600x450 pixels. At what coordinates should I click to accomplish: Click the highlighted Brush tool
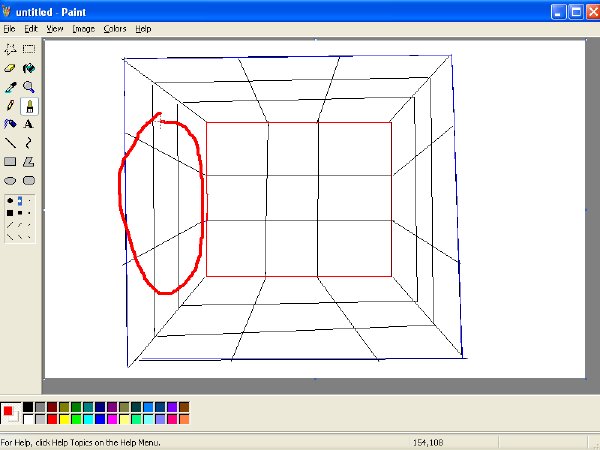29,106
